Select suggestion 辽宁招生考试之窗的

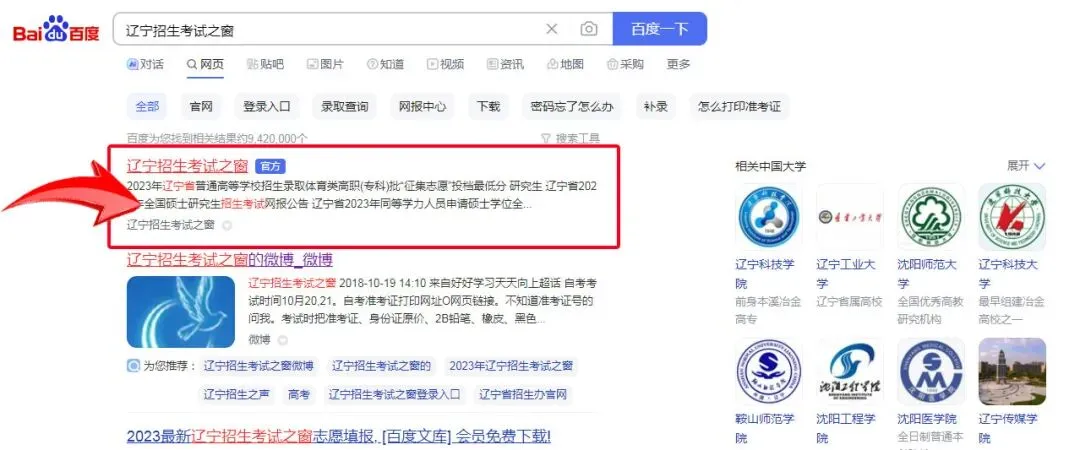tap(381, 366)
